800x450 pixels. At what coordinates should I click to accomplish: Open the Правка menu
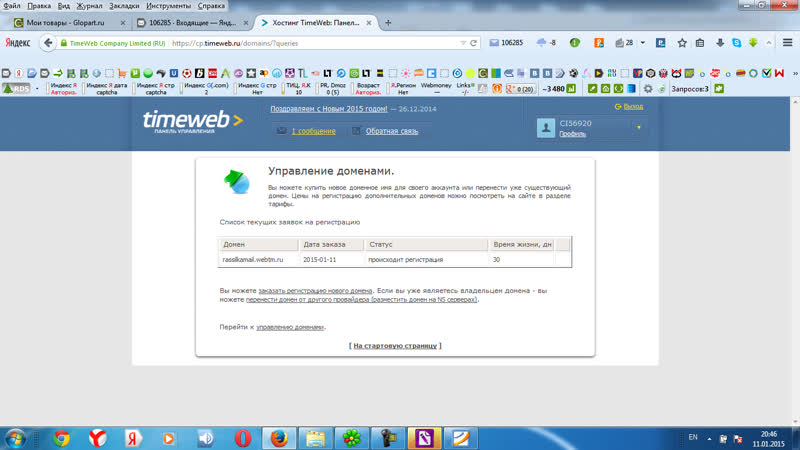tap(39, 6)
